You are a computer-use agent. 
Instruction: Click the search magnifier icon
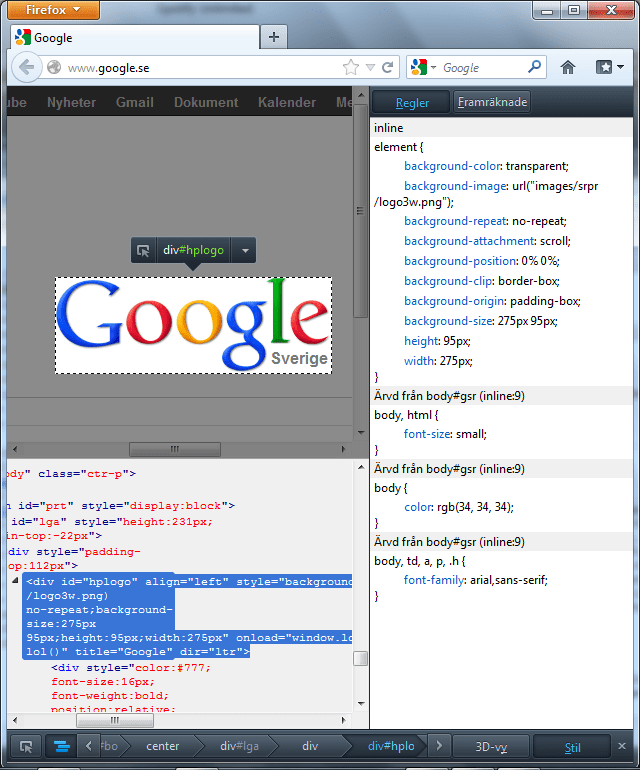[x=534, y=67]
